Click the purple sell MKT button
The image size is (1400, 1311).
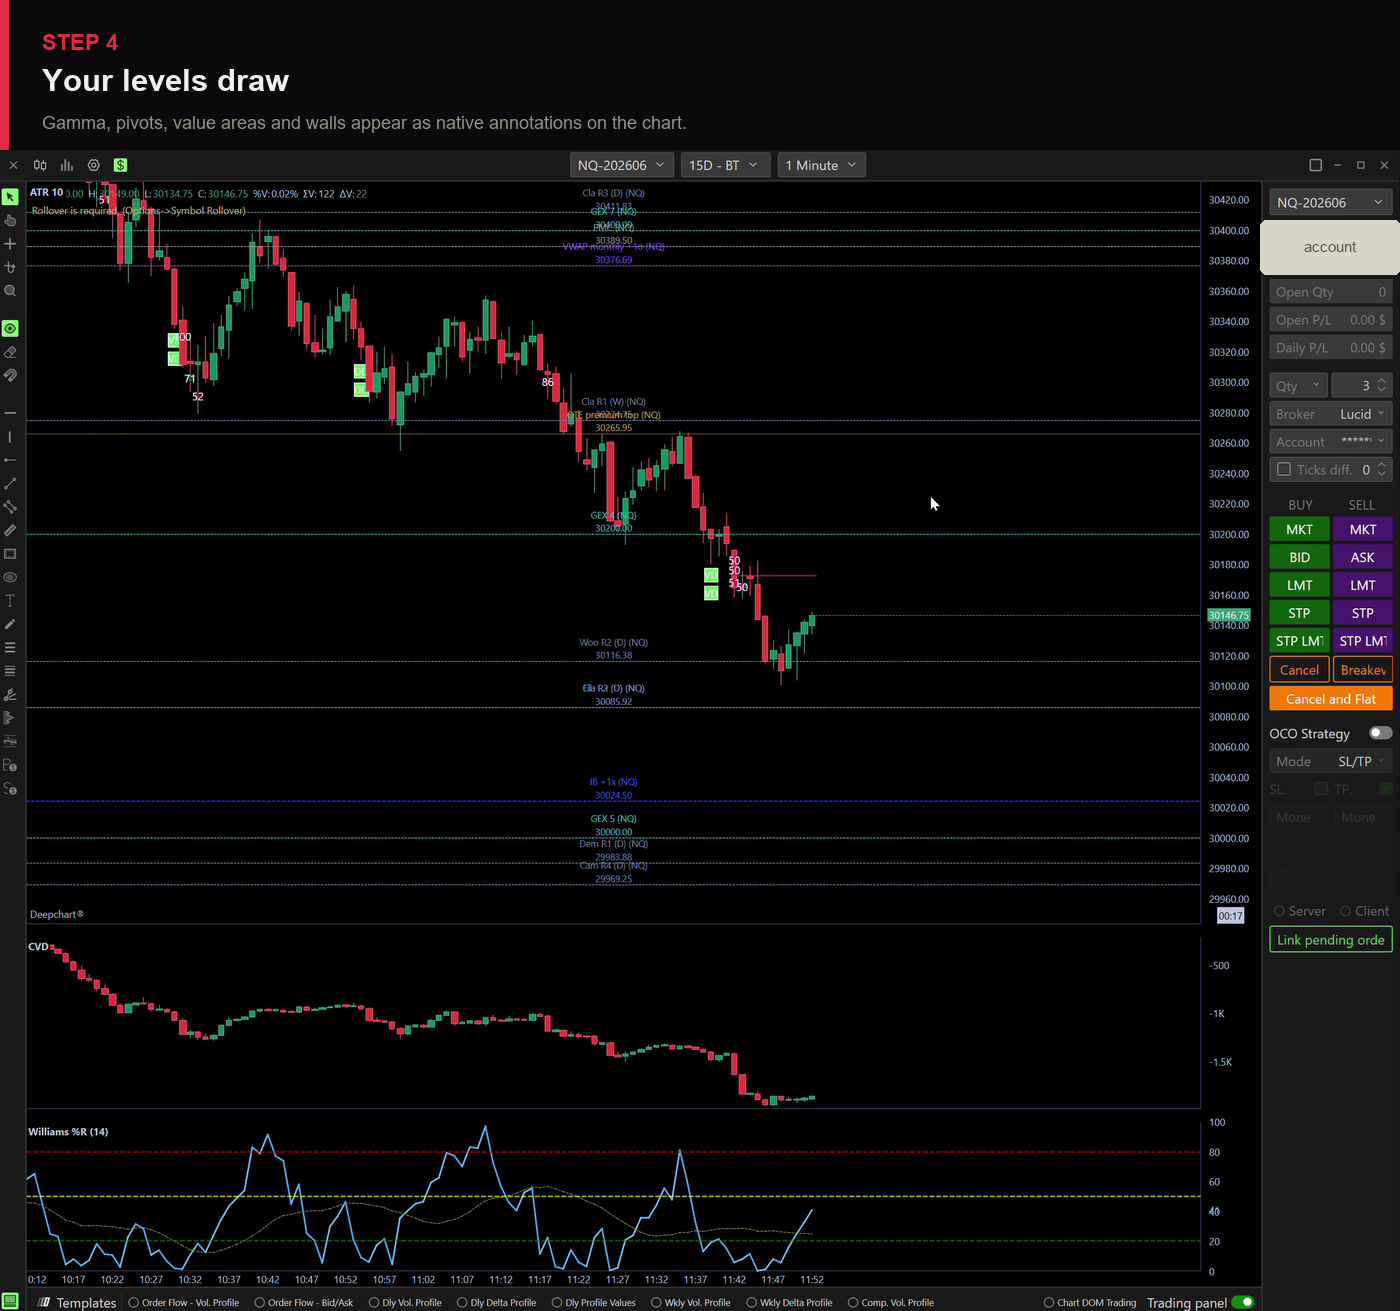[x=1362, y=529]
